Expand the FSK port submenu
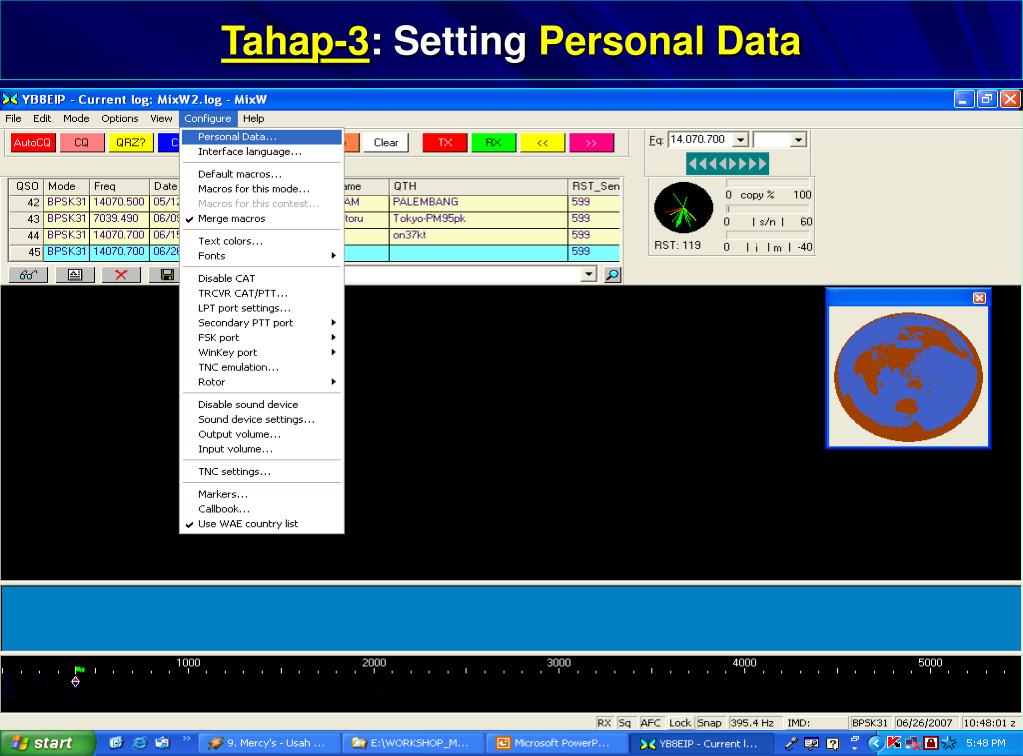1023x756 pixels. point(262,337)
